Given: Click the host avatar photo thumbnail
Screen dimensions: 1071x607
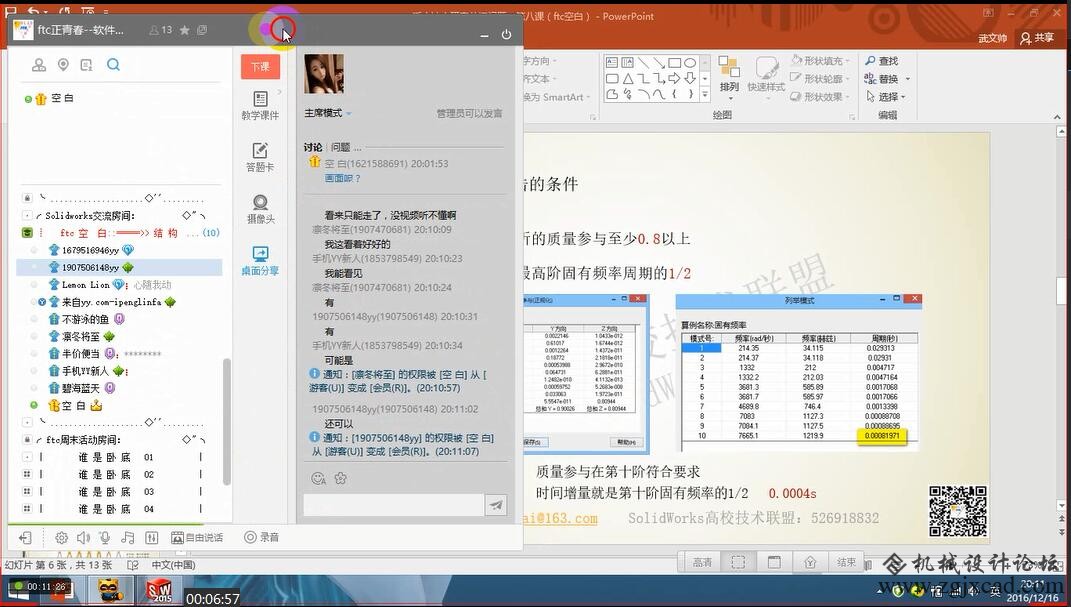Looking at the screenshot, I should point(324,74).
